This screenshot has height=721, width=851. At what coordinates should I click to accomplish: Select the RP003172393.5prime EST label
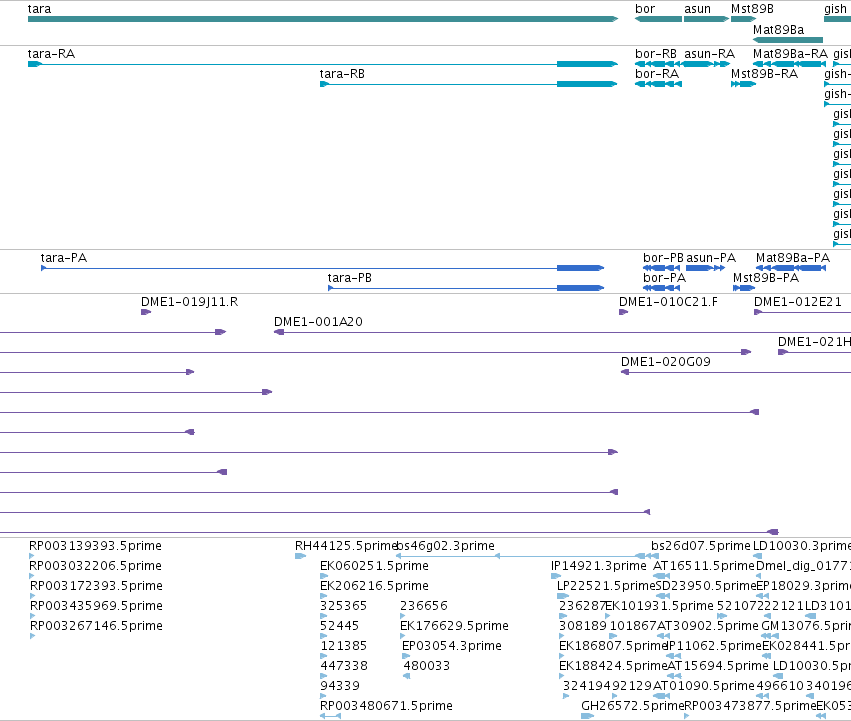[x=96, y=586]
